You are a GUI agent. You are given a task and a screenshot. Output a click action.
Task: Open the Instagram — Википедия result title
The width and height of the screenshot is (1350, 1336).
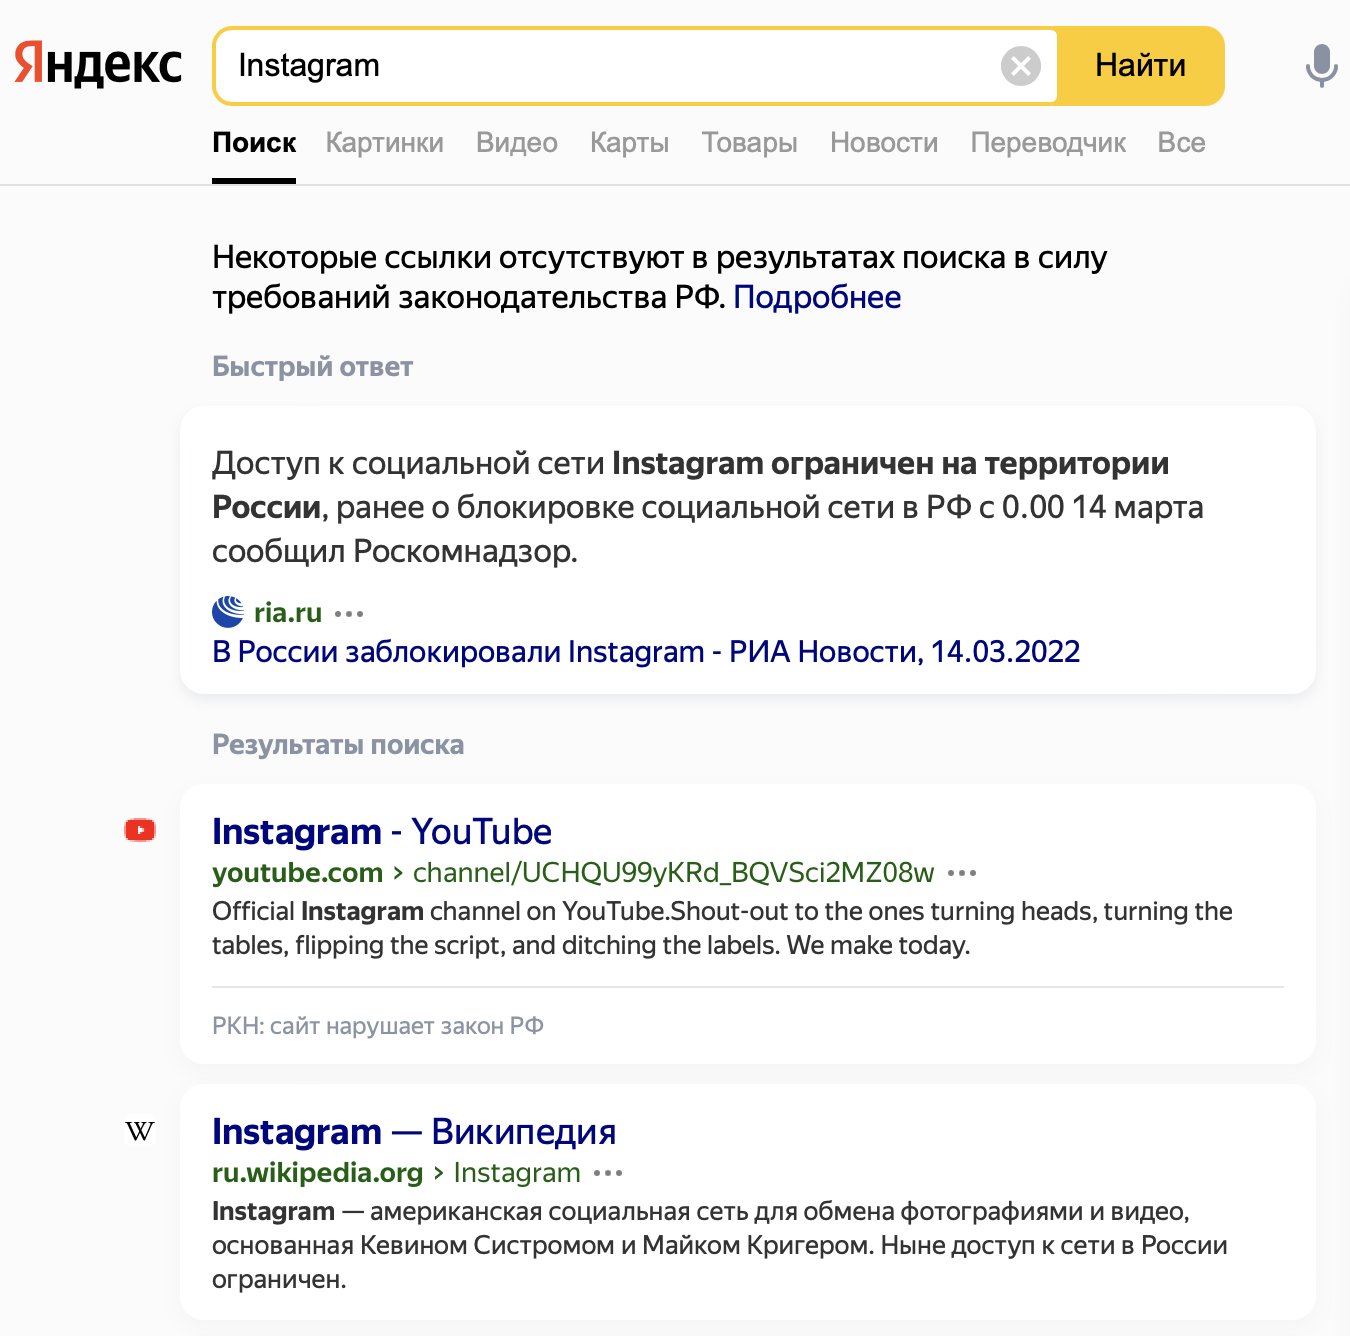[x=414, y=1132]
